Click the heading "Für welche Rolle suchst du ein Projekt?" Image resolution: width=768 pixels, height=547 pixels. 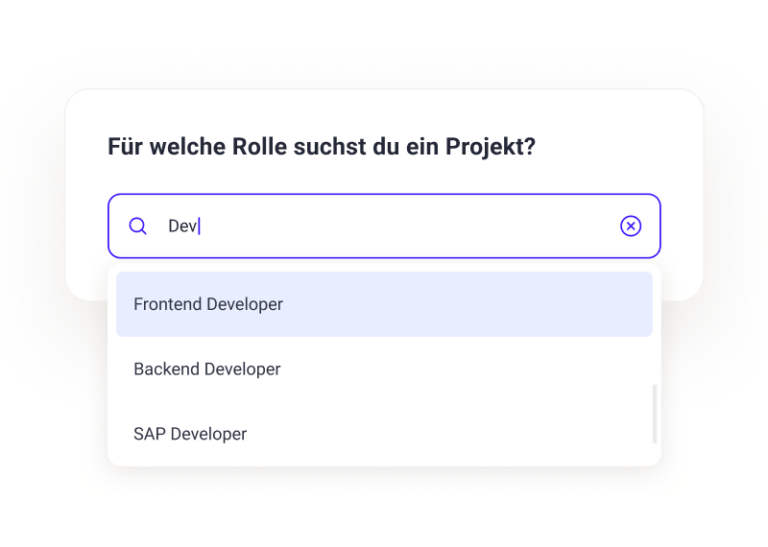(x=321, y=147)
